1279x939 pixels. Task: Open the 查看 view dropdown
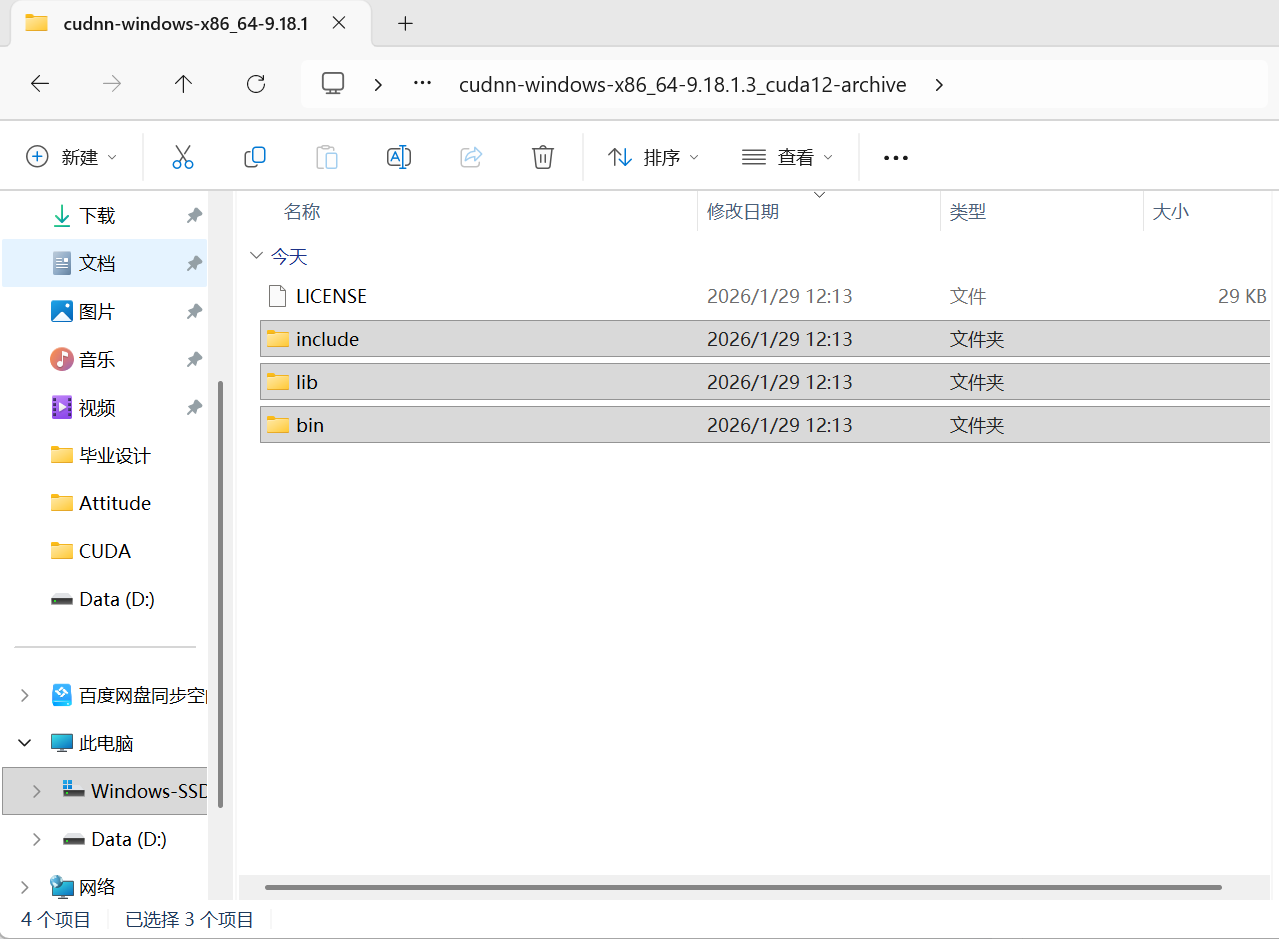click(x=787, y=157)
